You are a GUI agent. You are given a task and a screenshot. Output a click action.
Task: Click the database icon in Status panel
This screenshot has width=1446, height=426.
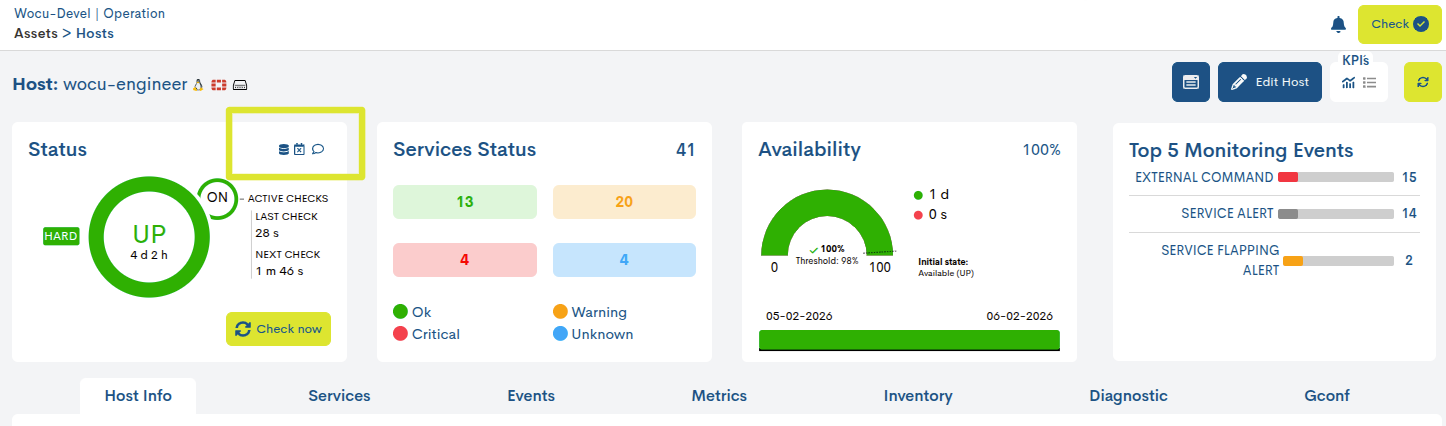[283, 150]
